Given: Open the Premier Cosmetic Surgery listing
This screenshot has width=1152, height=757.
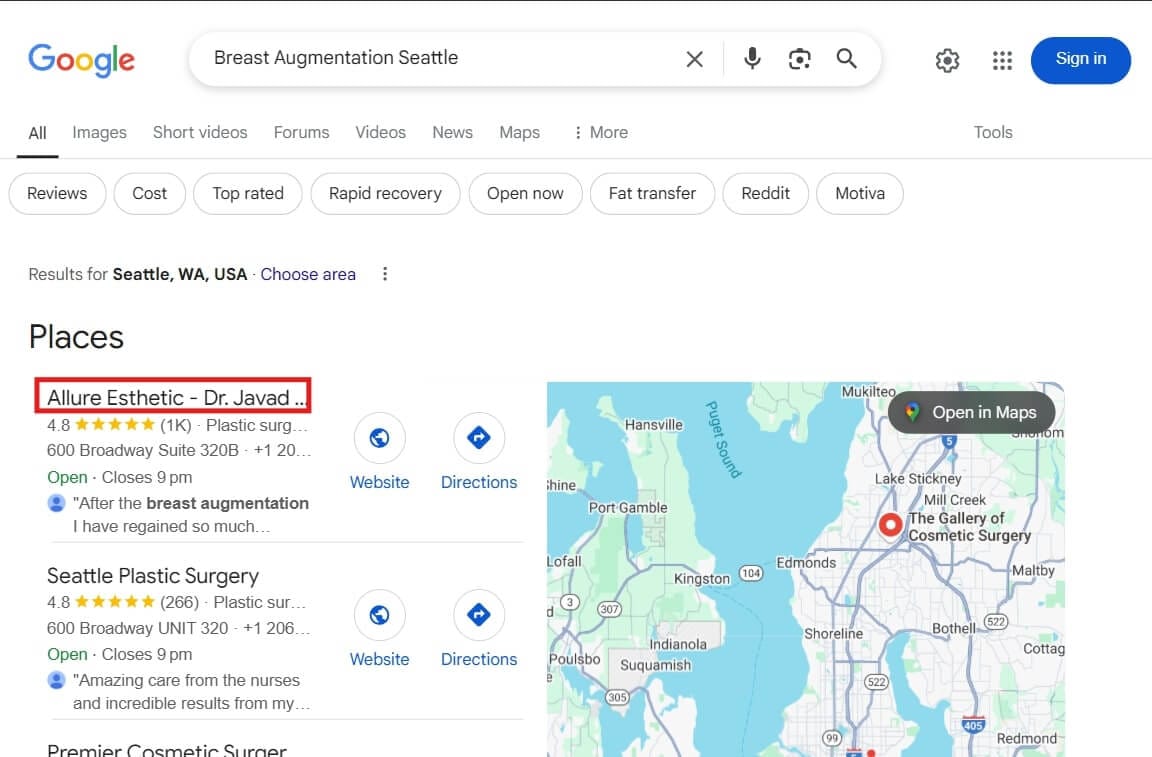Looking at the screenshot, I should tap(167, 750).
